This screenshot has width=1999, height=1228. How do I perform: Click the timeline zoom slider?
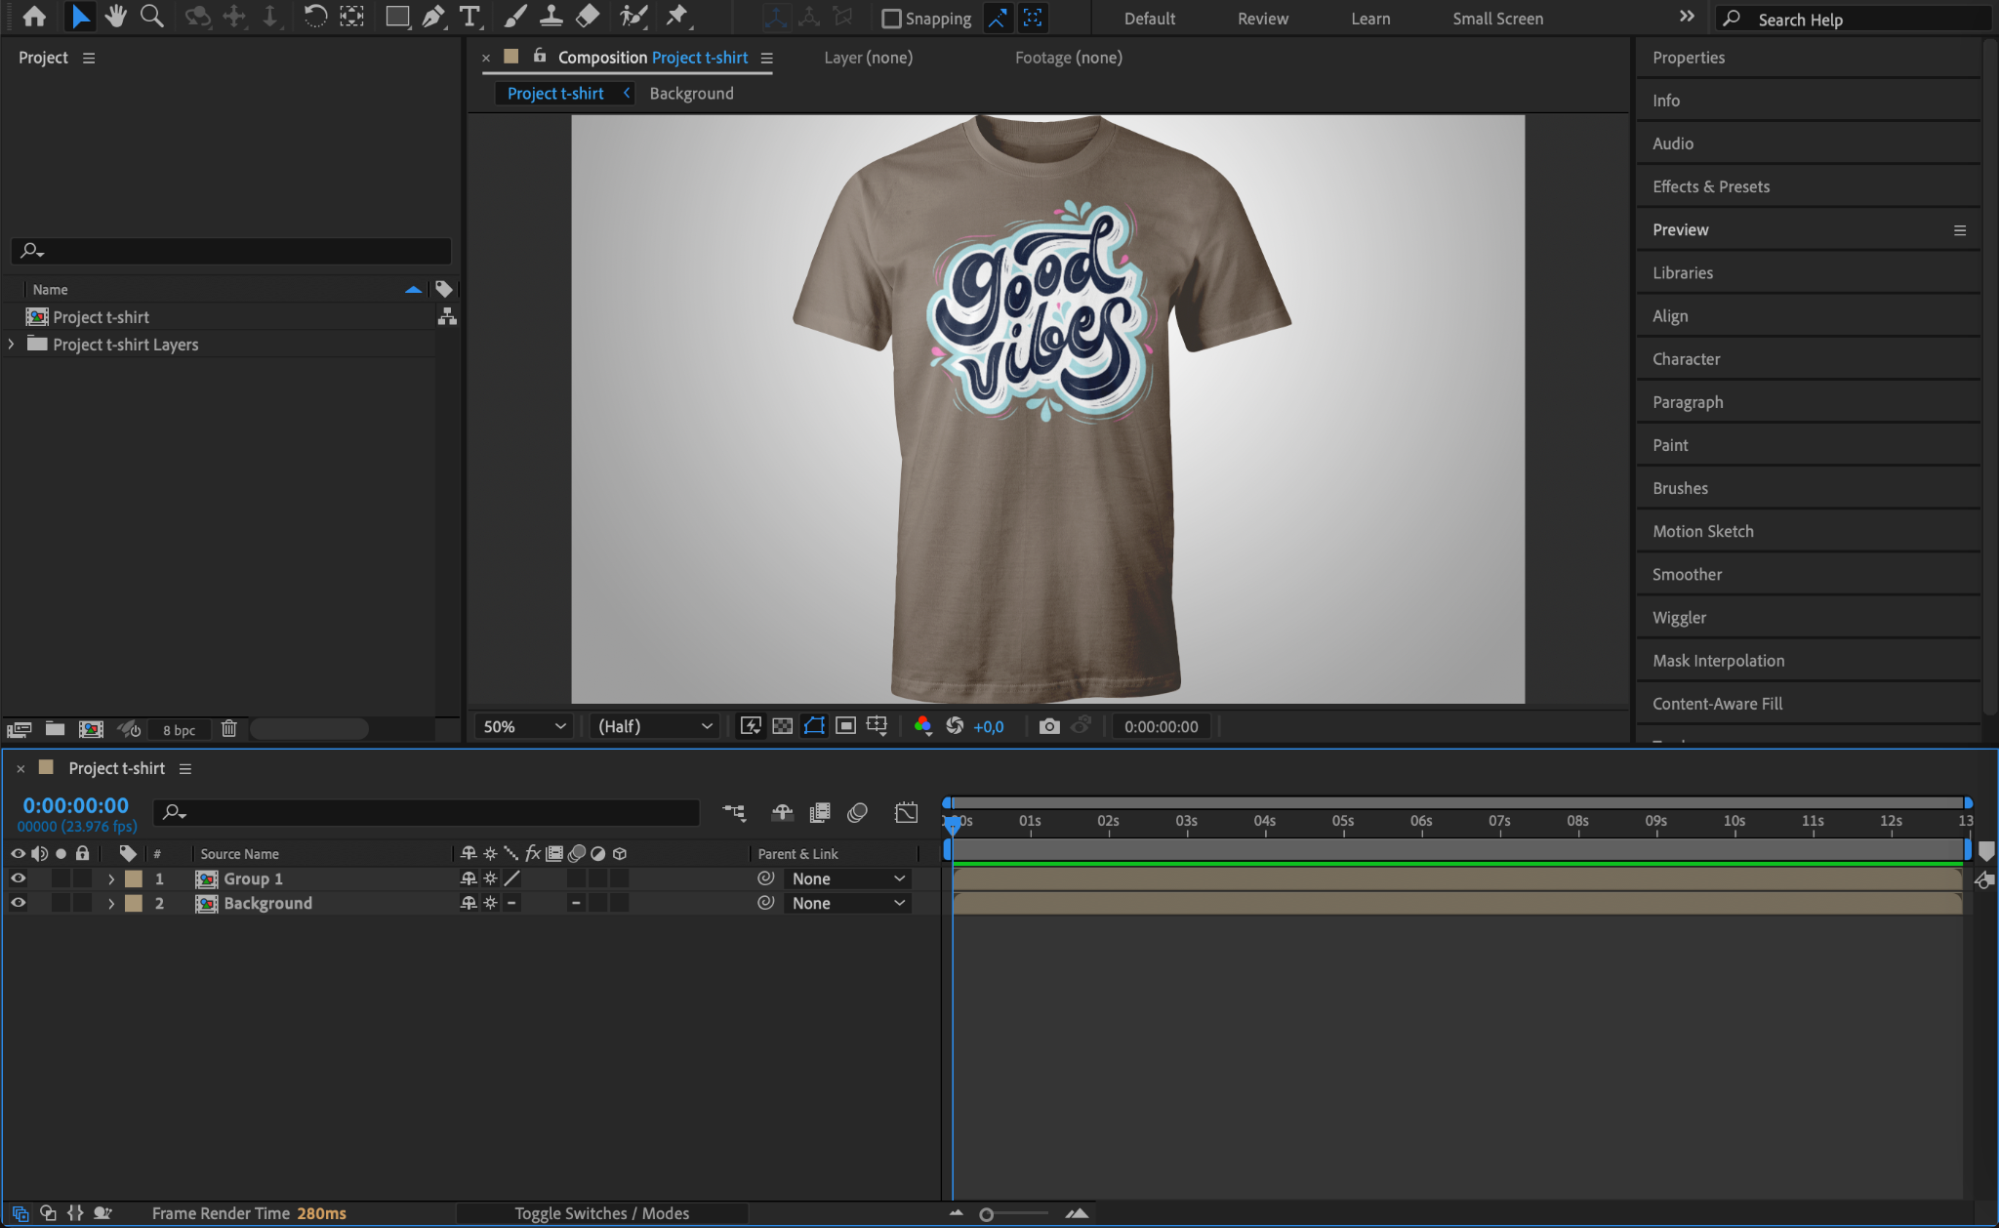point(1016,1214)
